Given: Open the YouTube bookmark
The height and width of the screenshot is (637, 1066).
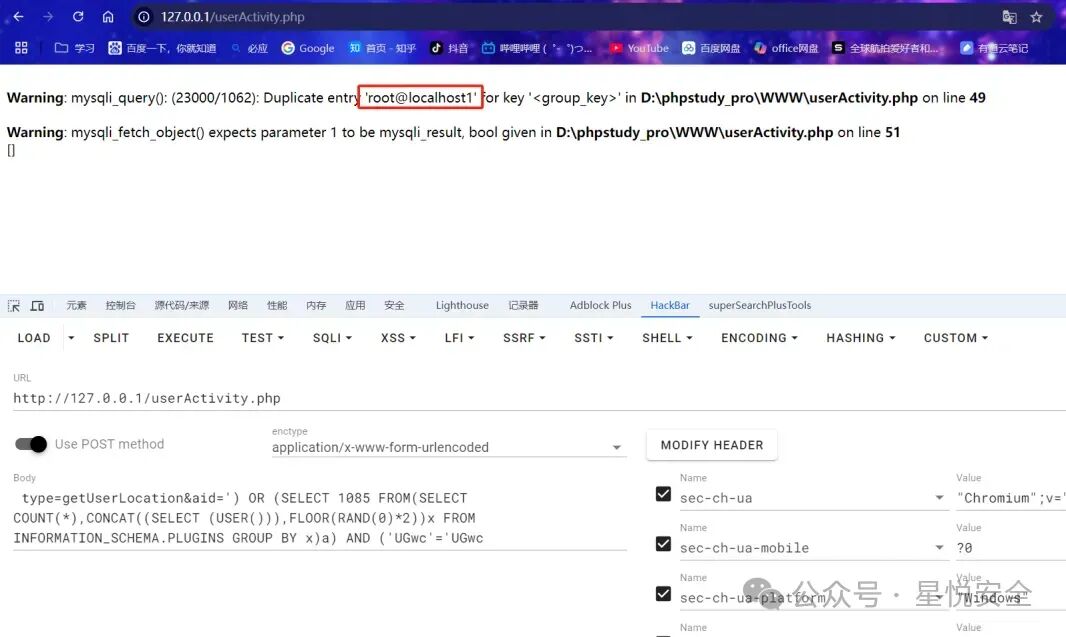Looking at the screenshot, I should pyautogui.click(x=639, y=48).
